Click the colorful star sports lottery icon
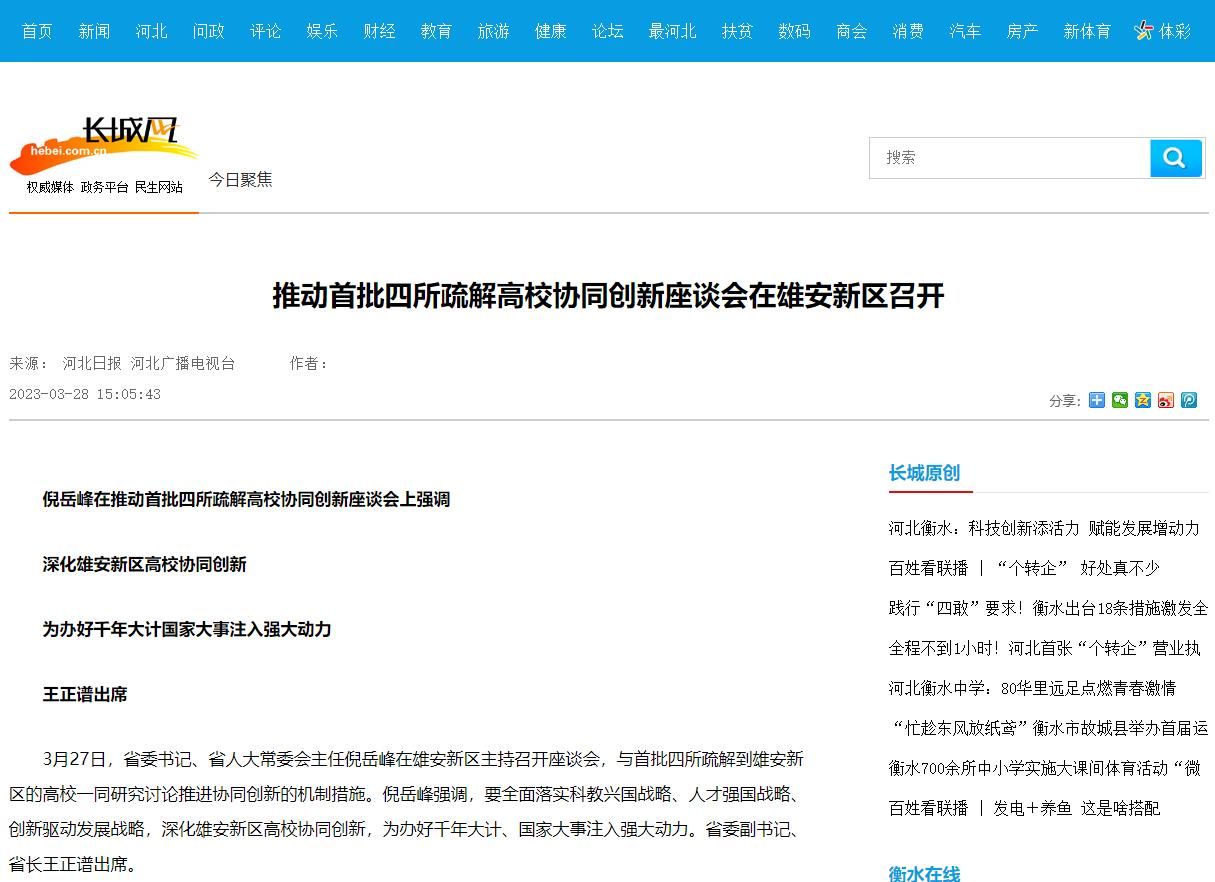The width and height of the screenshot is (1215, 882). tap(1144, 31)
